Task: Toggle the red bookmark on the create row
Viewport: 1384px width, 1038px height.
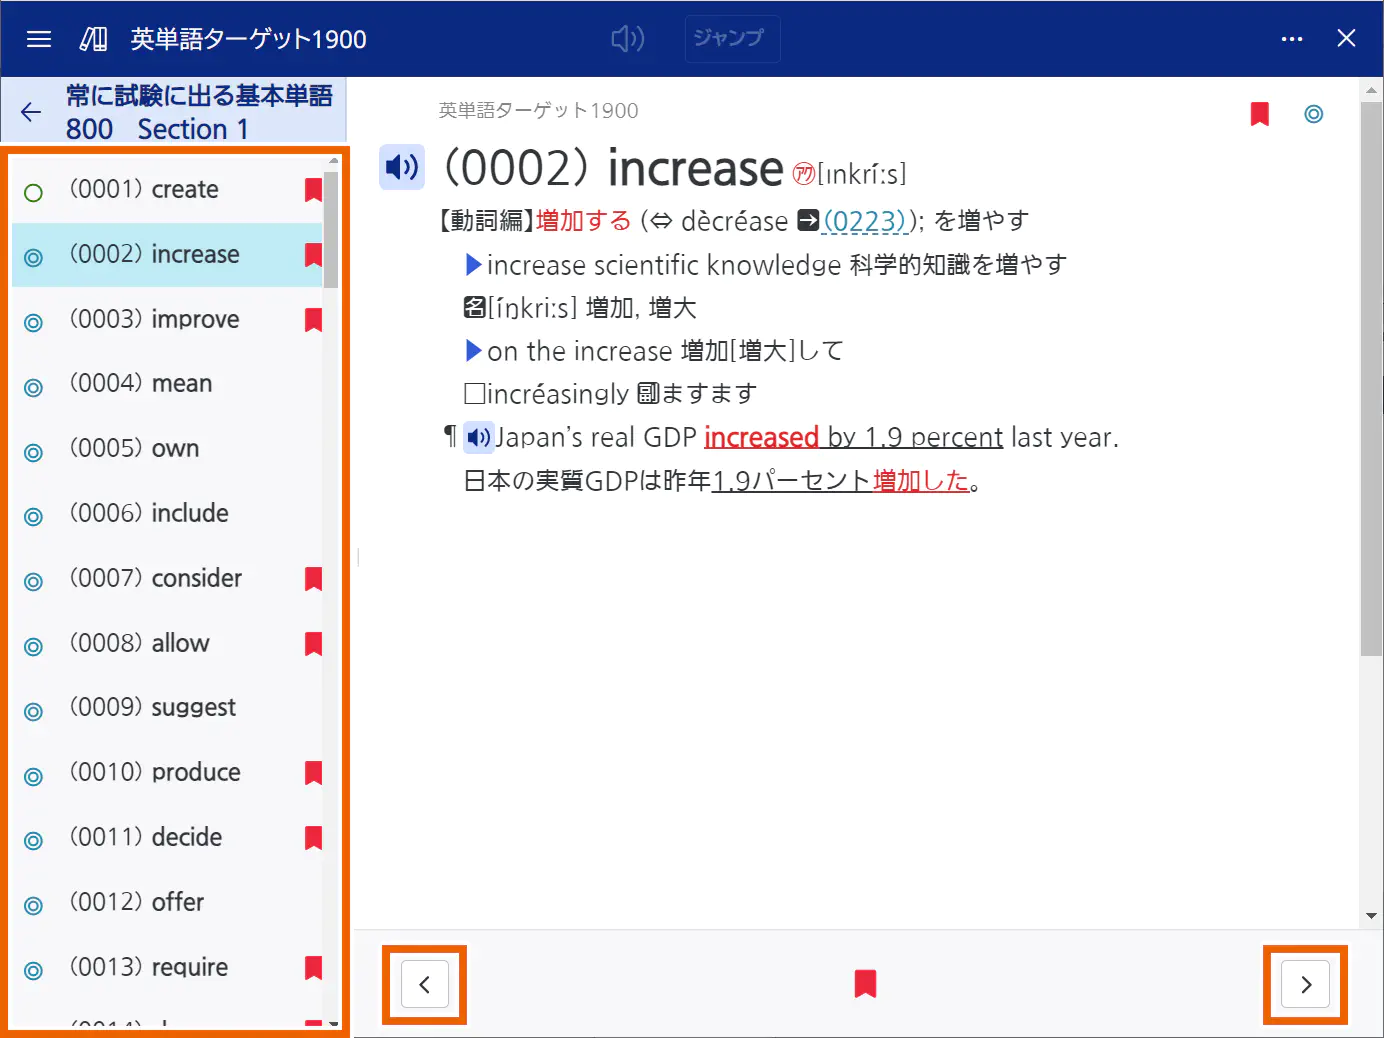Action: click(x=313, y=190)
